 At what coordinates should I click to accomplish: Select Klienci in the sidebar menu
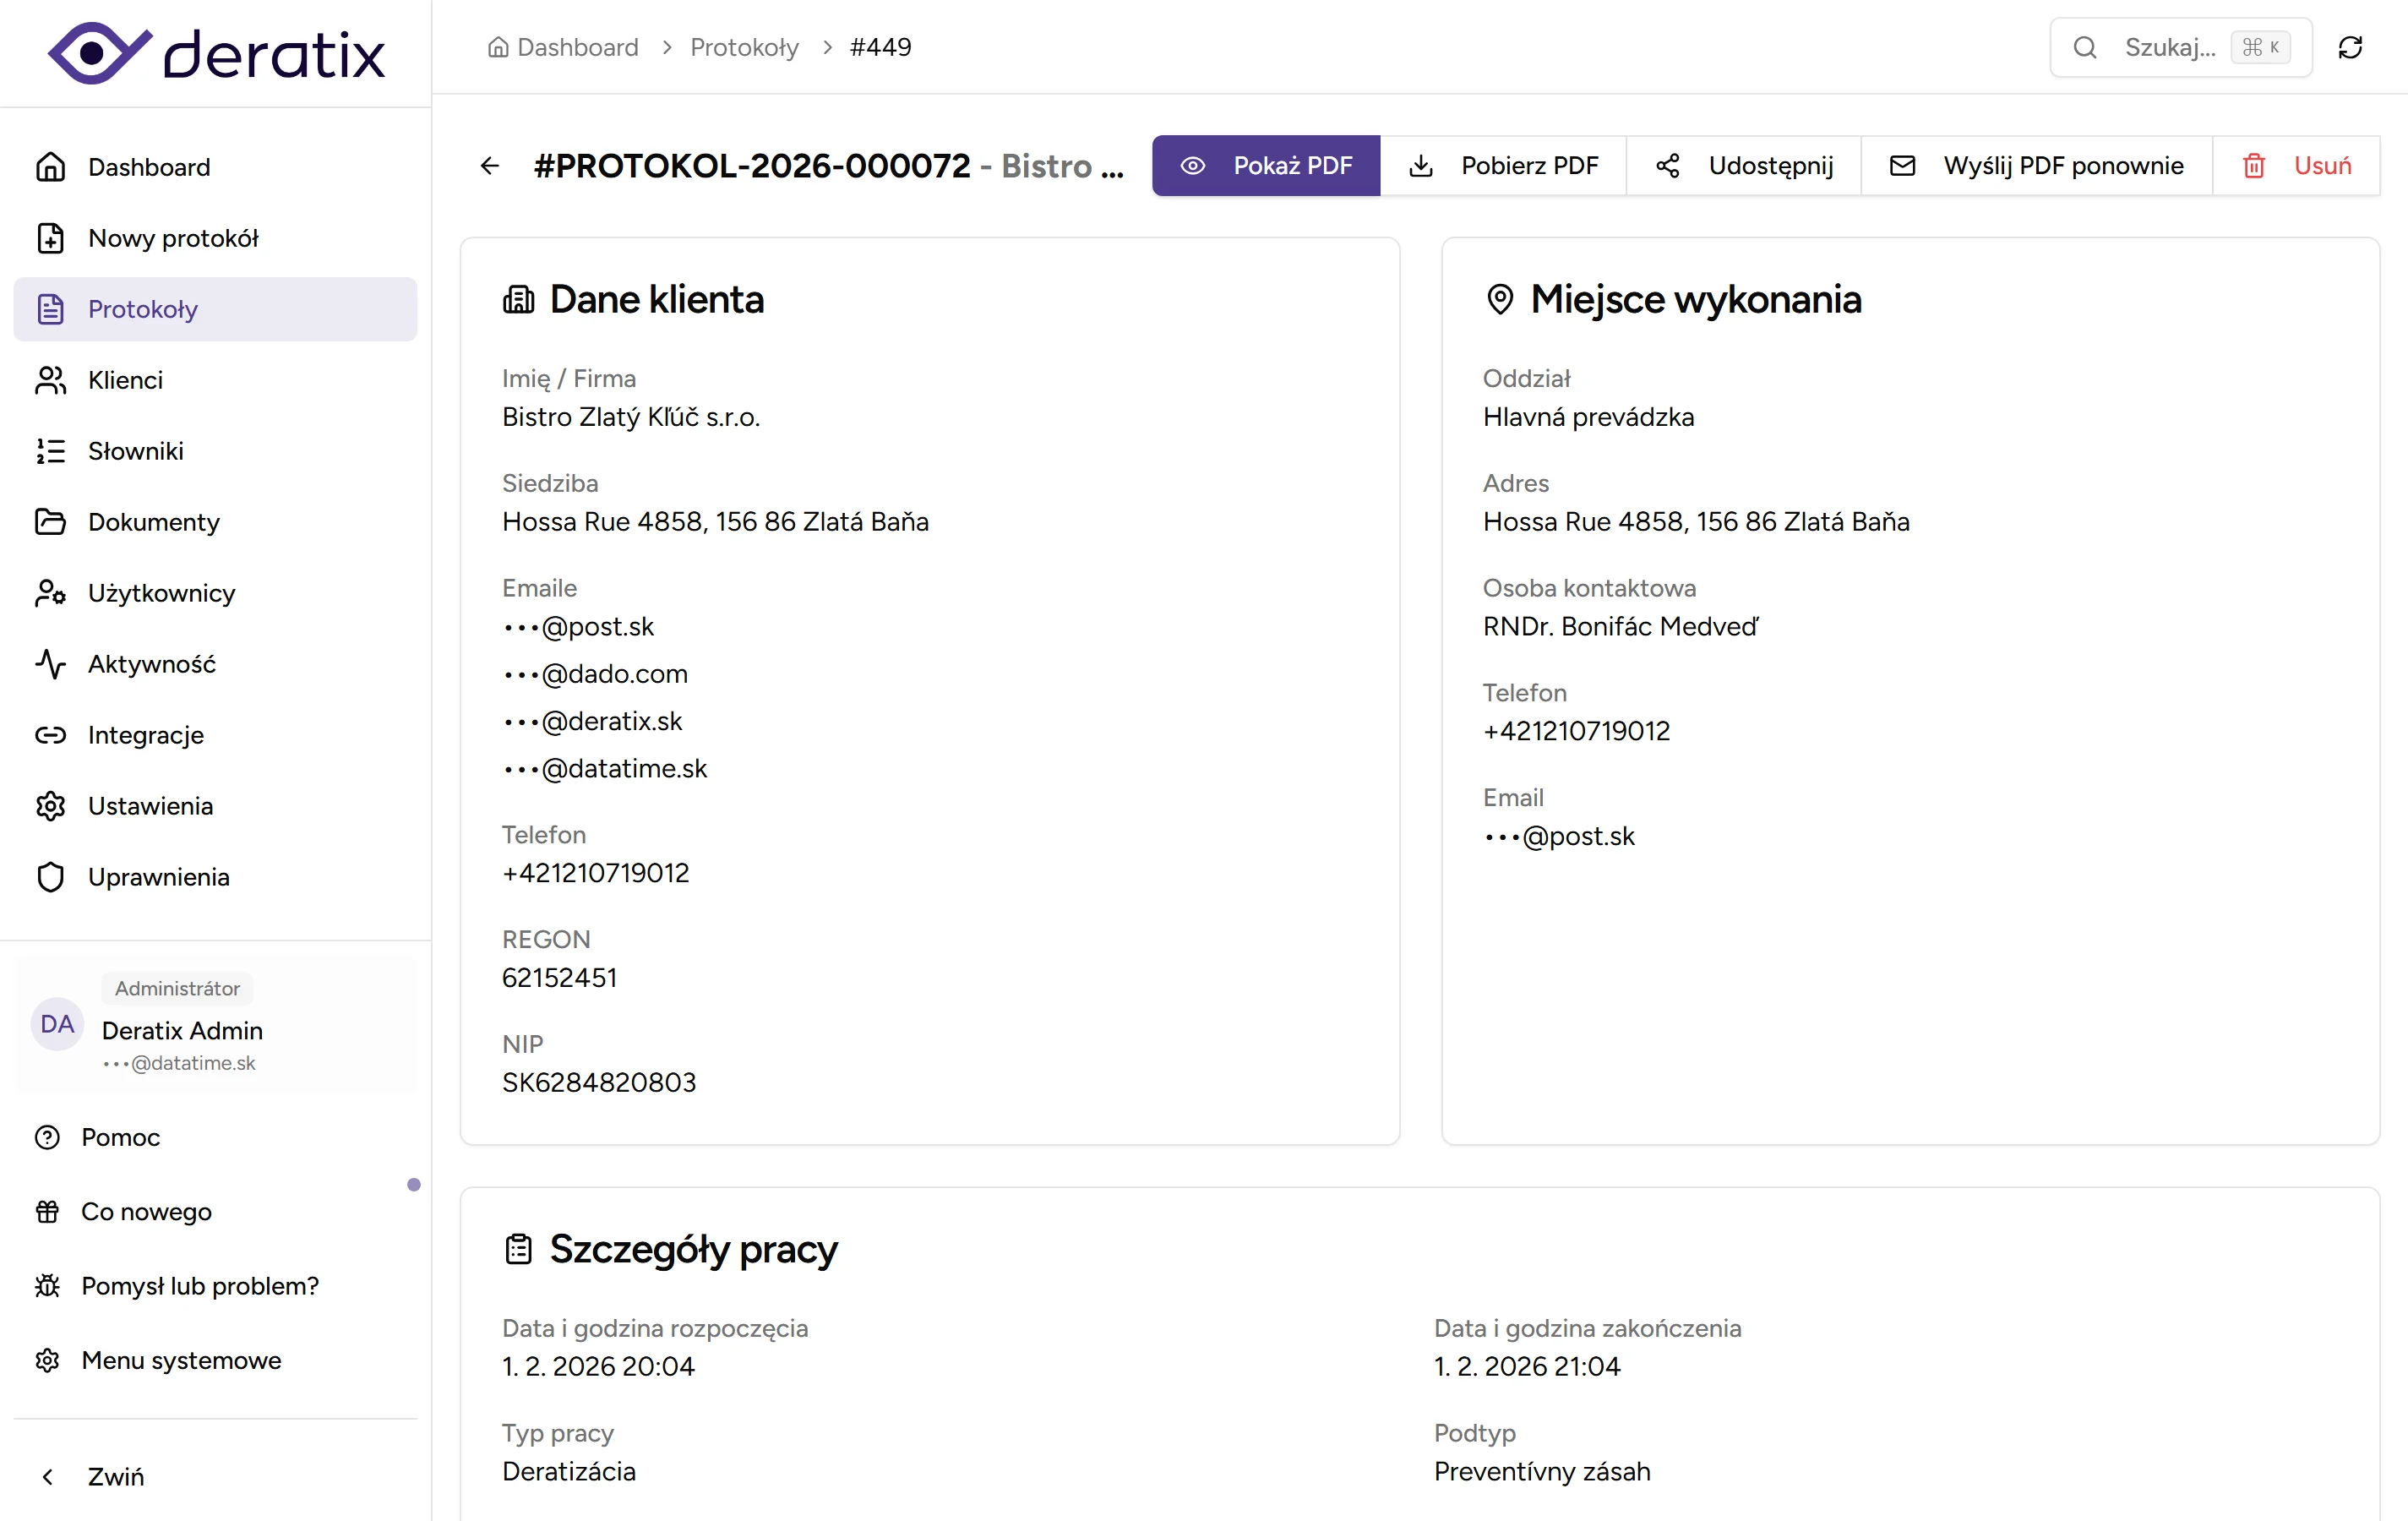coord(125,380)
